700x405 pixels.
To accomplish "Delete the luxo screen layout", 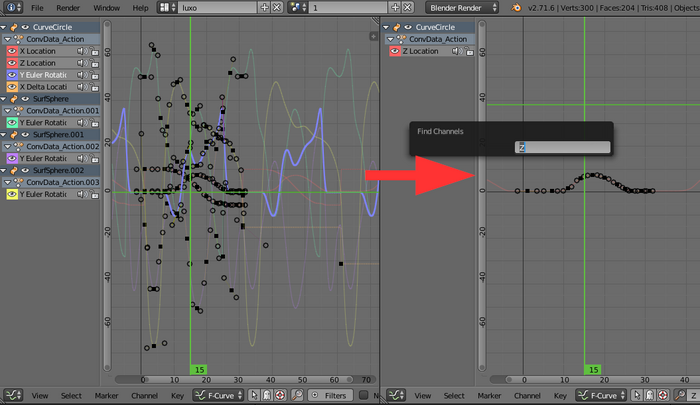I will (x=276, y=7).
